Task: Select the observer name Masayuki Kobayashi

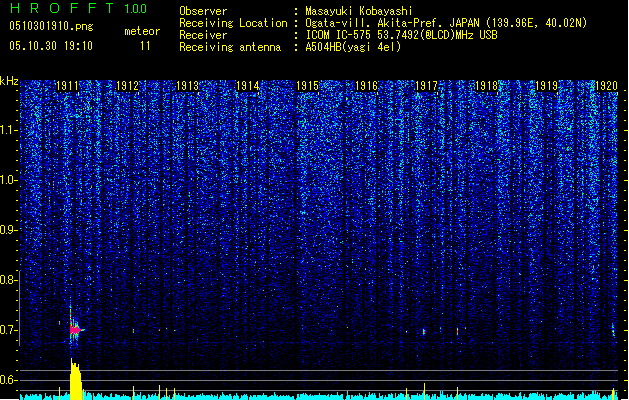Action: [x=359, y=11]
